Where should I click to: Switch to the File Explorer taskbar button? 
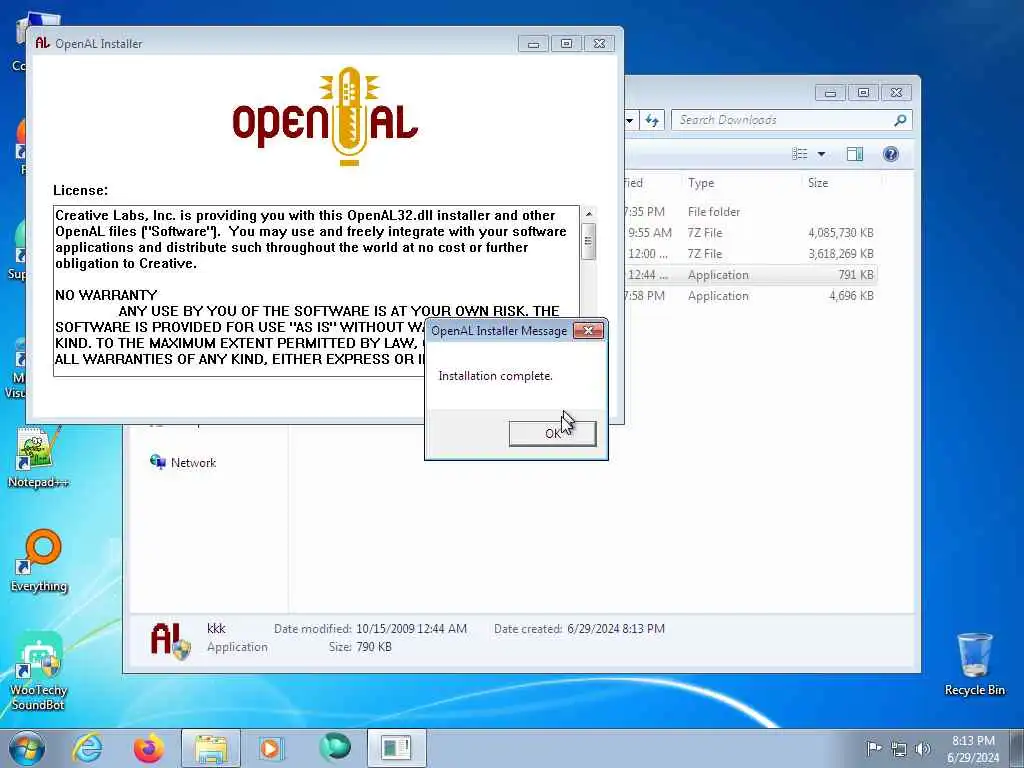210,748
